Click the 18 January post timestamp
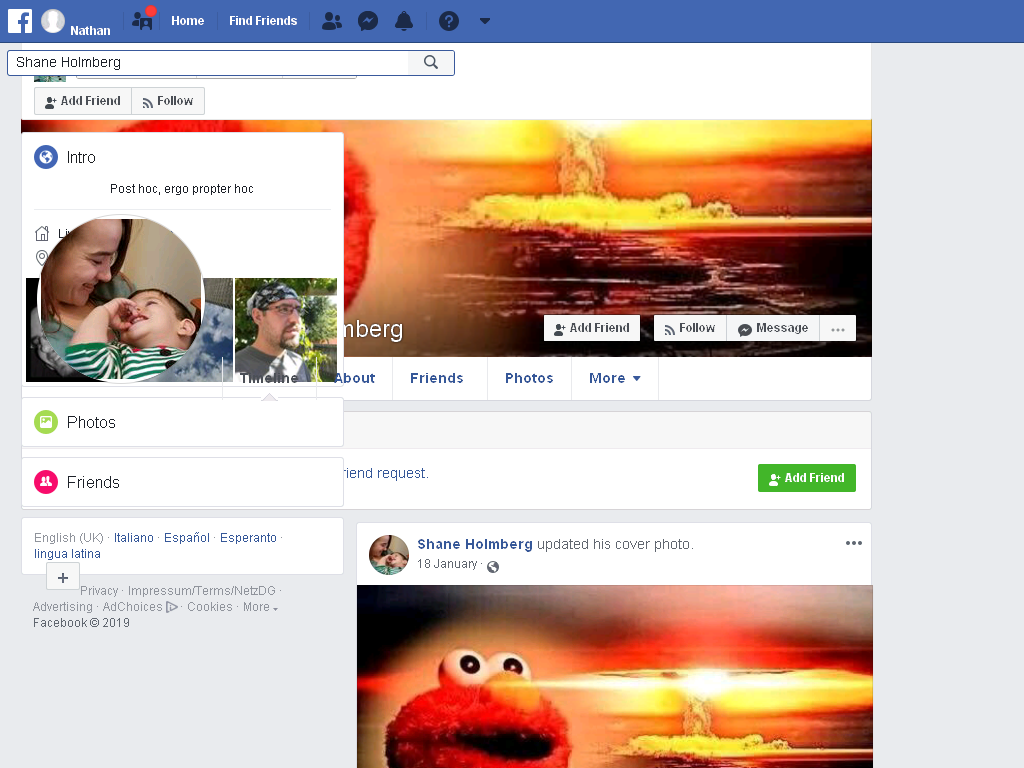 [447, 564]
